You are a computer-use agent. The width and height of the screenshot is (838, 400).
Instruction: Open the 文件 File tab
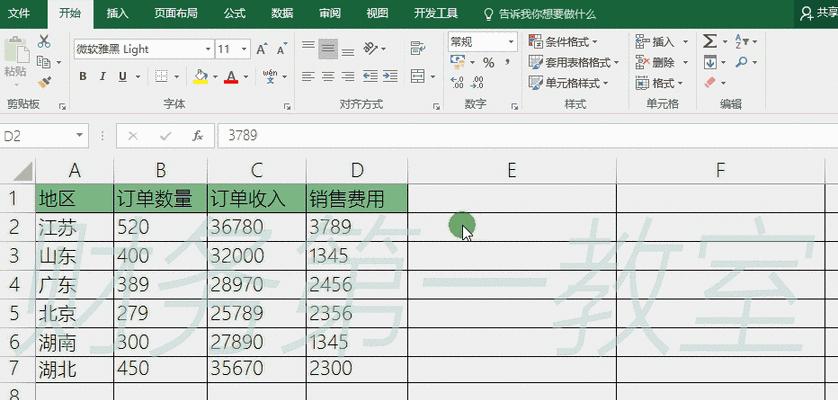[x=19, y=13]
